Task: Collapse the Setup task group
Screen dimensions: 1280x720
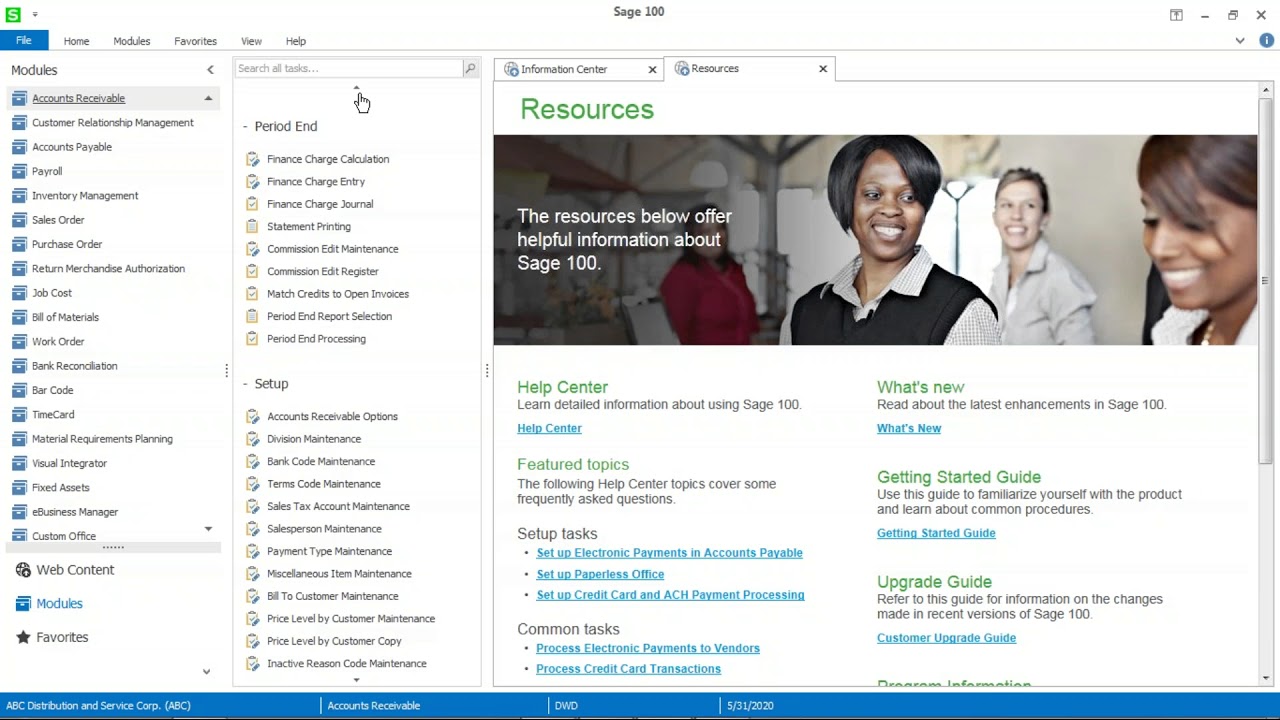Action: tap(245, 384)
